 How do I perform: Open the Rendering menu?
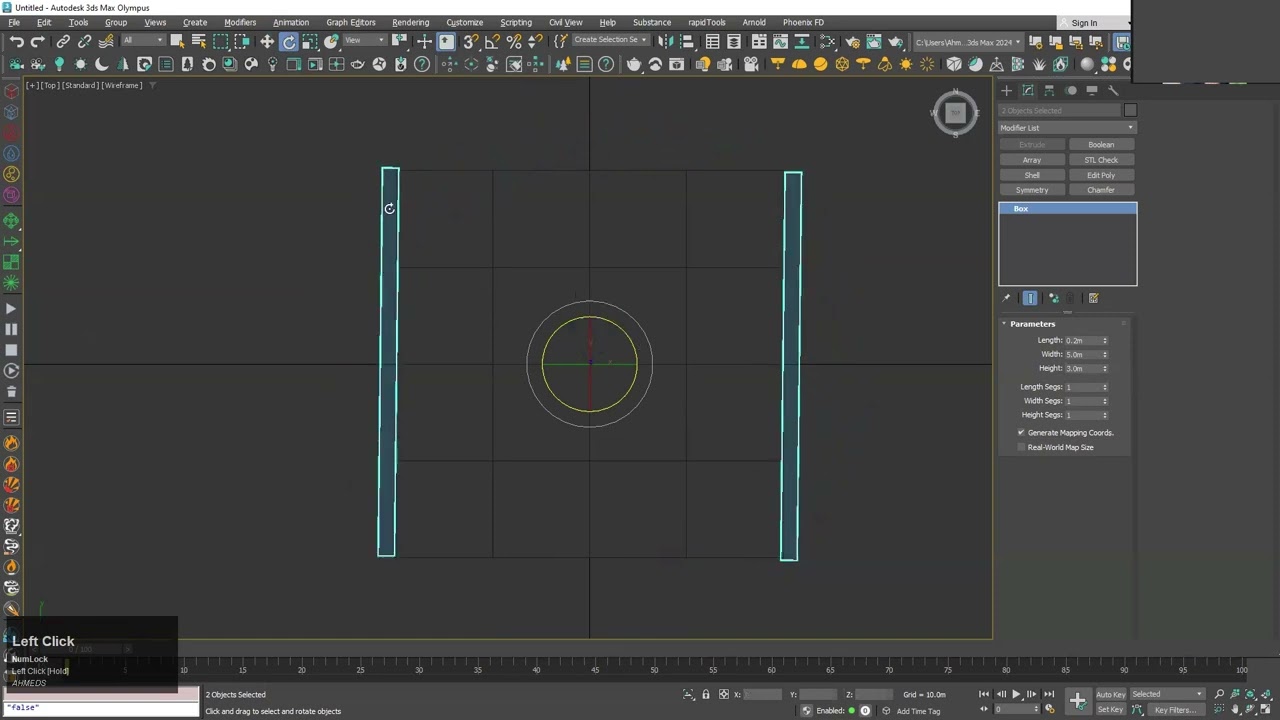point(410,22)
